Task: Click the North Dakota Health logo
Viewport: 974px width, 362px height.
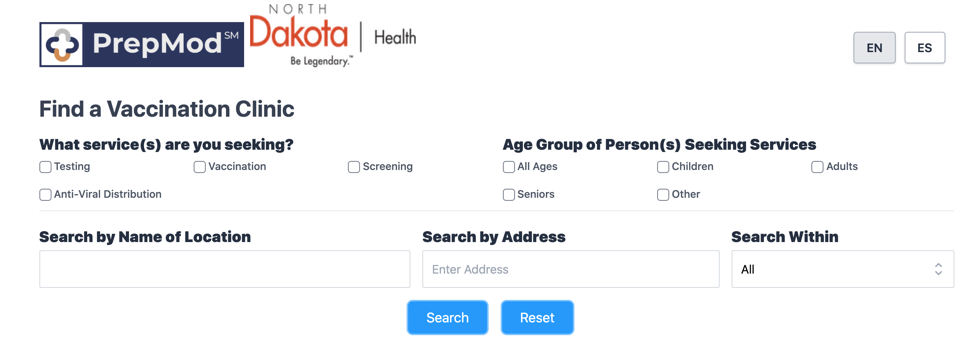Action: [332, 35]
